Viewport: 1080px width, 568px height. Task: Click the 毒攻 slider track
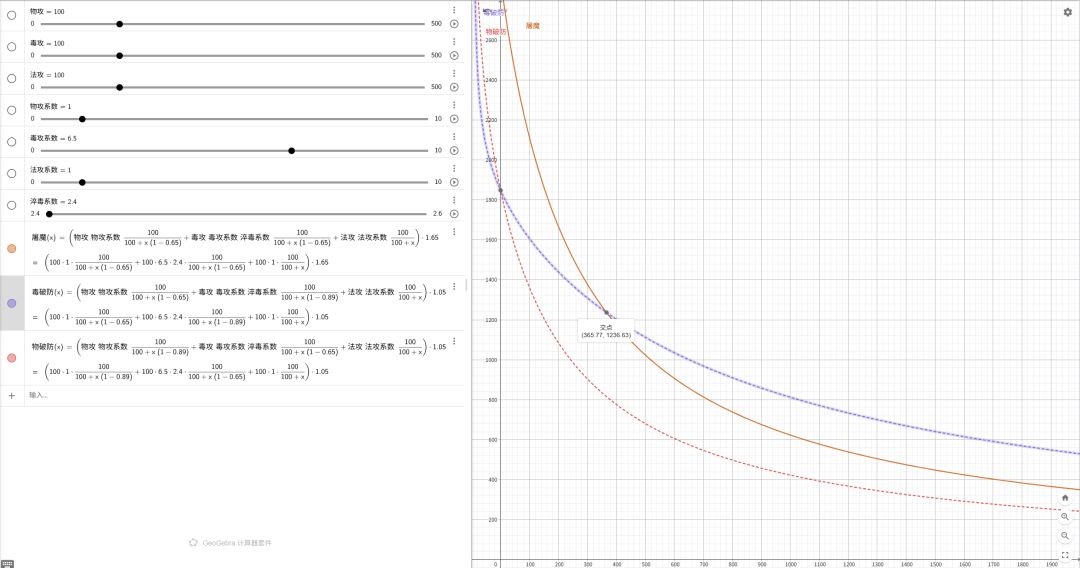click(x=233, y=56)
